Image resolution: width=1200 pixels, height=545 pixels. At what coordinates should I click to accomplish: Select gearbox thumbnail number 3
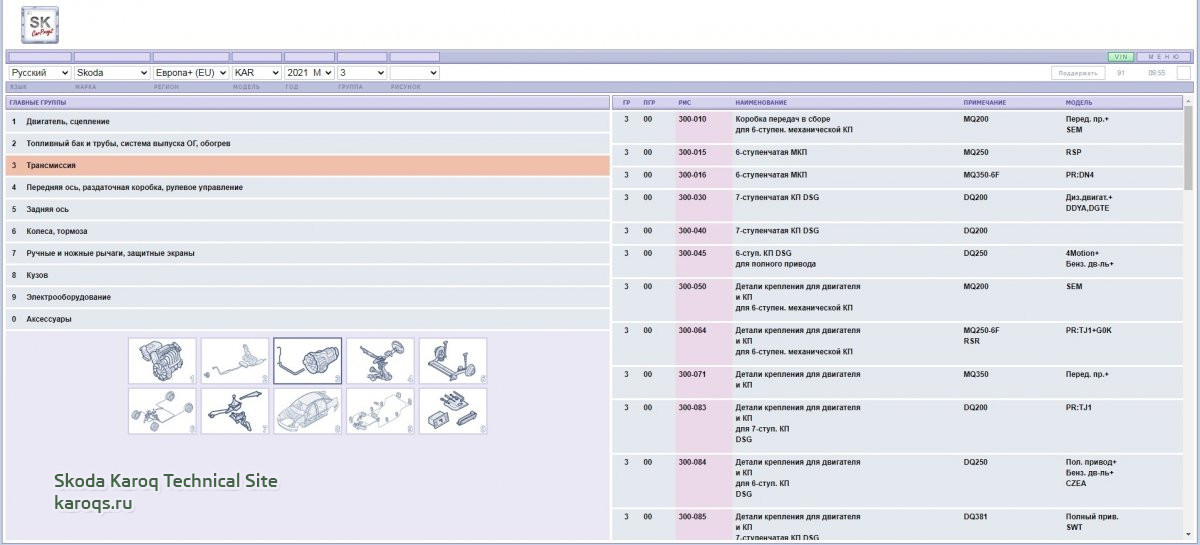308,360
